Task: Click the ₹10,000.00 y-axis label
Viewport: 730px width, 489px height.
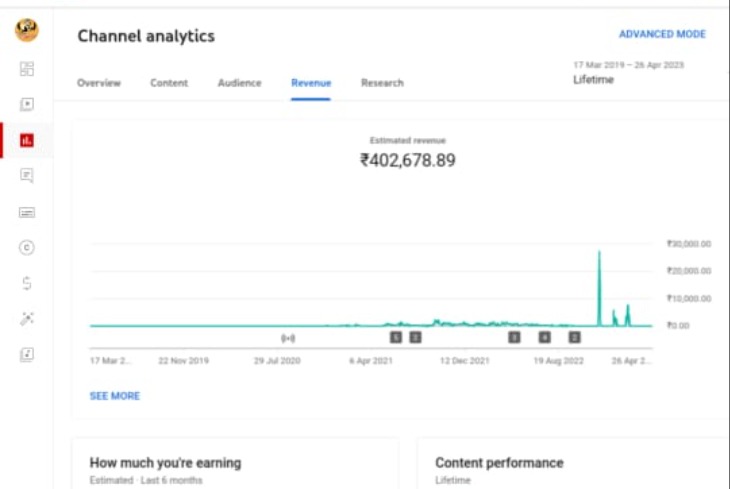Action: pyautogui.click(x=689, y=298)
